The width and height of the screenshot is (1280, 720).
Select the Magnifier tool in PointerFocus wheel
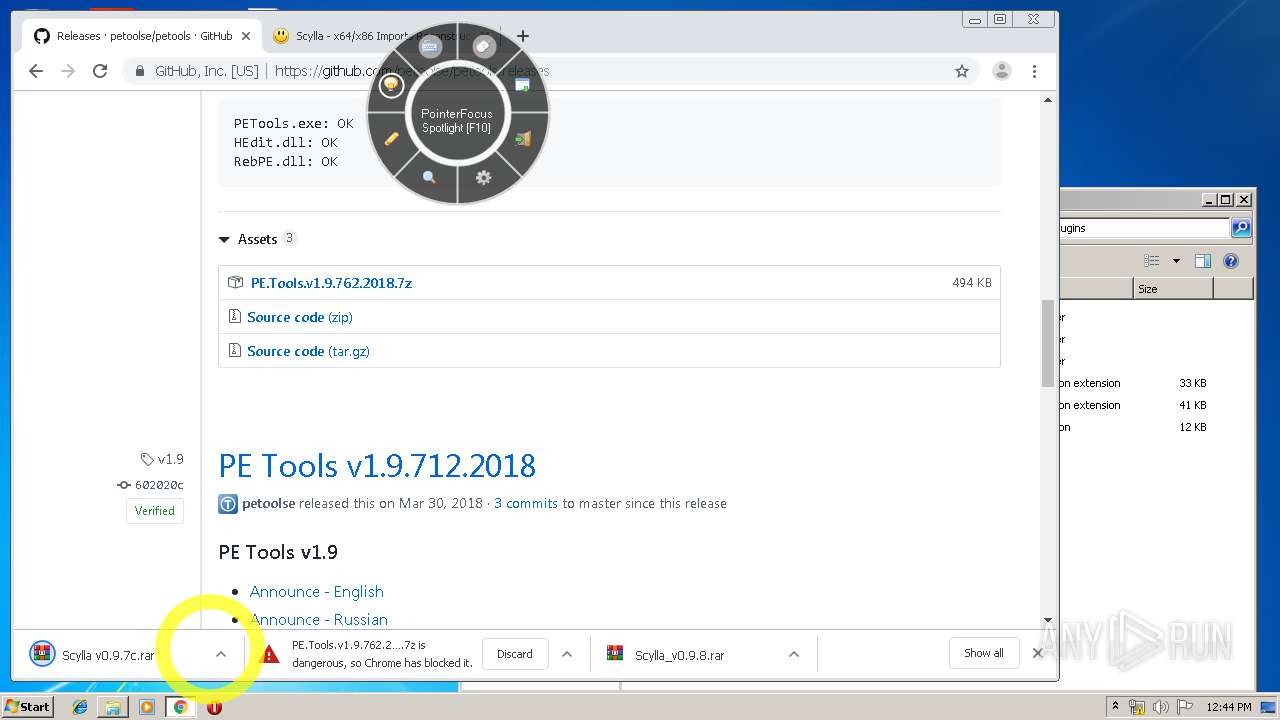429,177
